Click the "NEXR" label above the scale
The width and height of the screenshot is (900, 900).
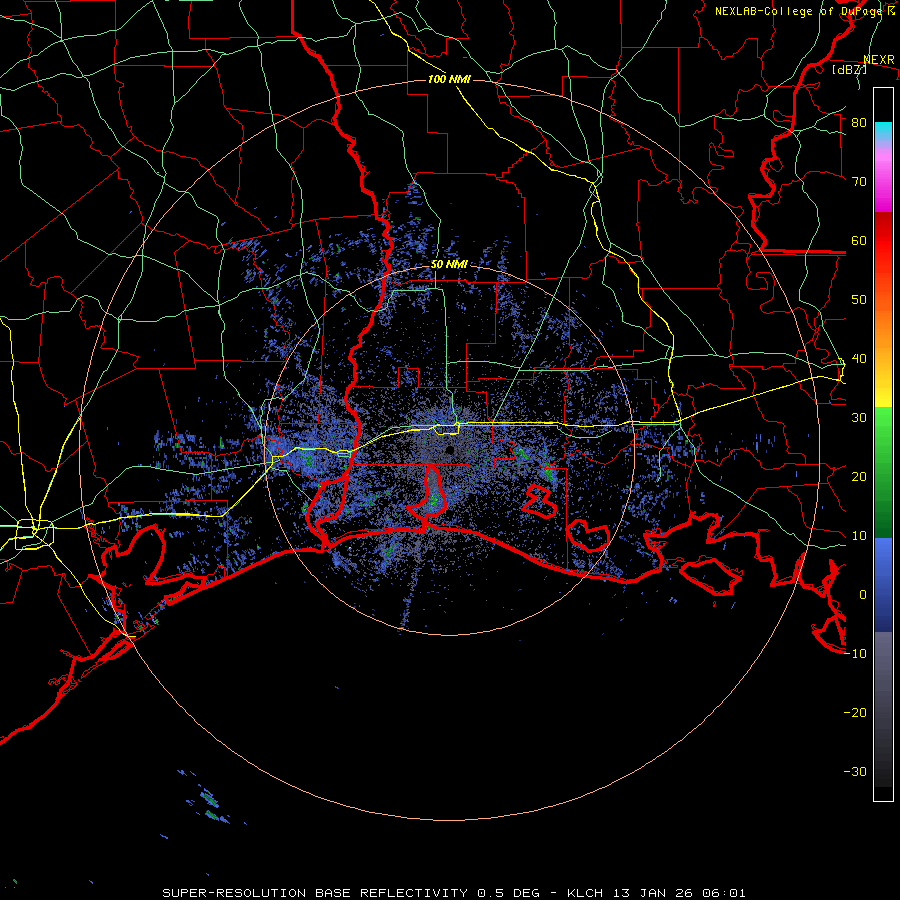coord(879,60)
